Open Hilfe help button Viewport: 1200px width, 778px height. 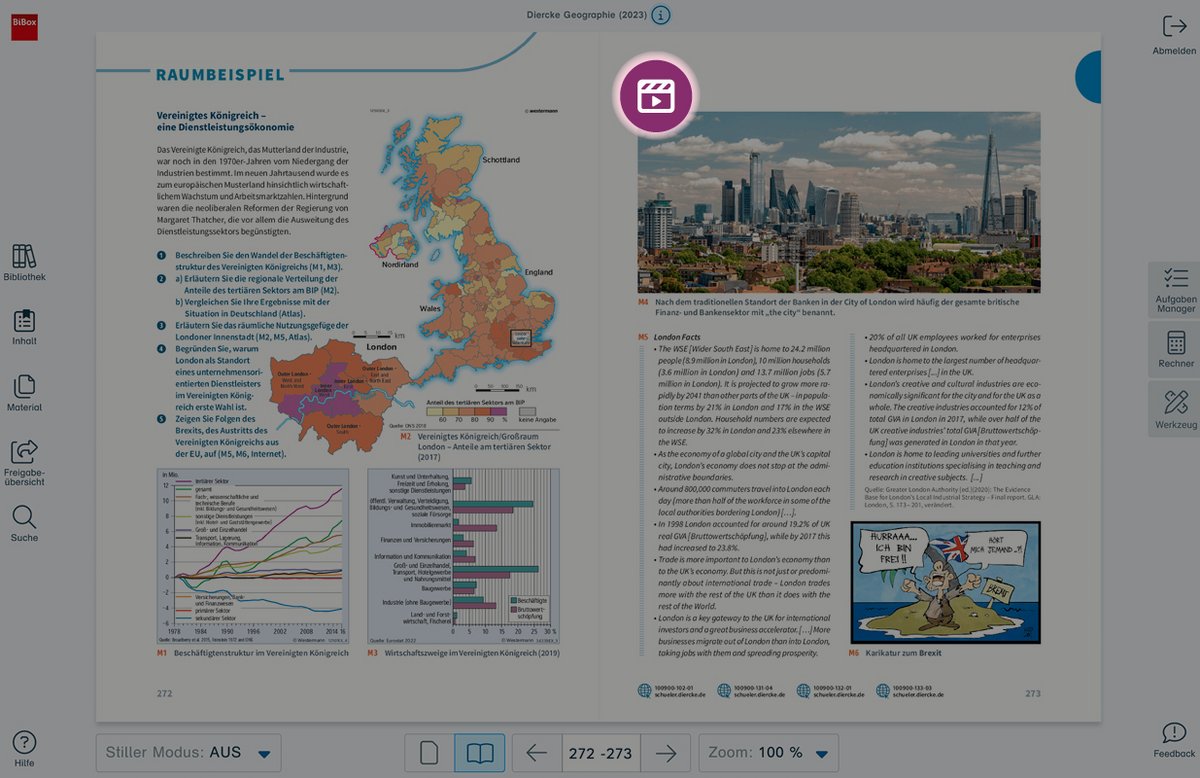coord(24,749)
